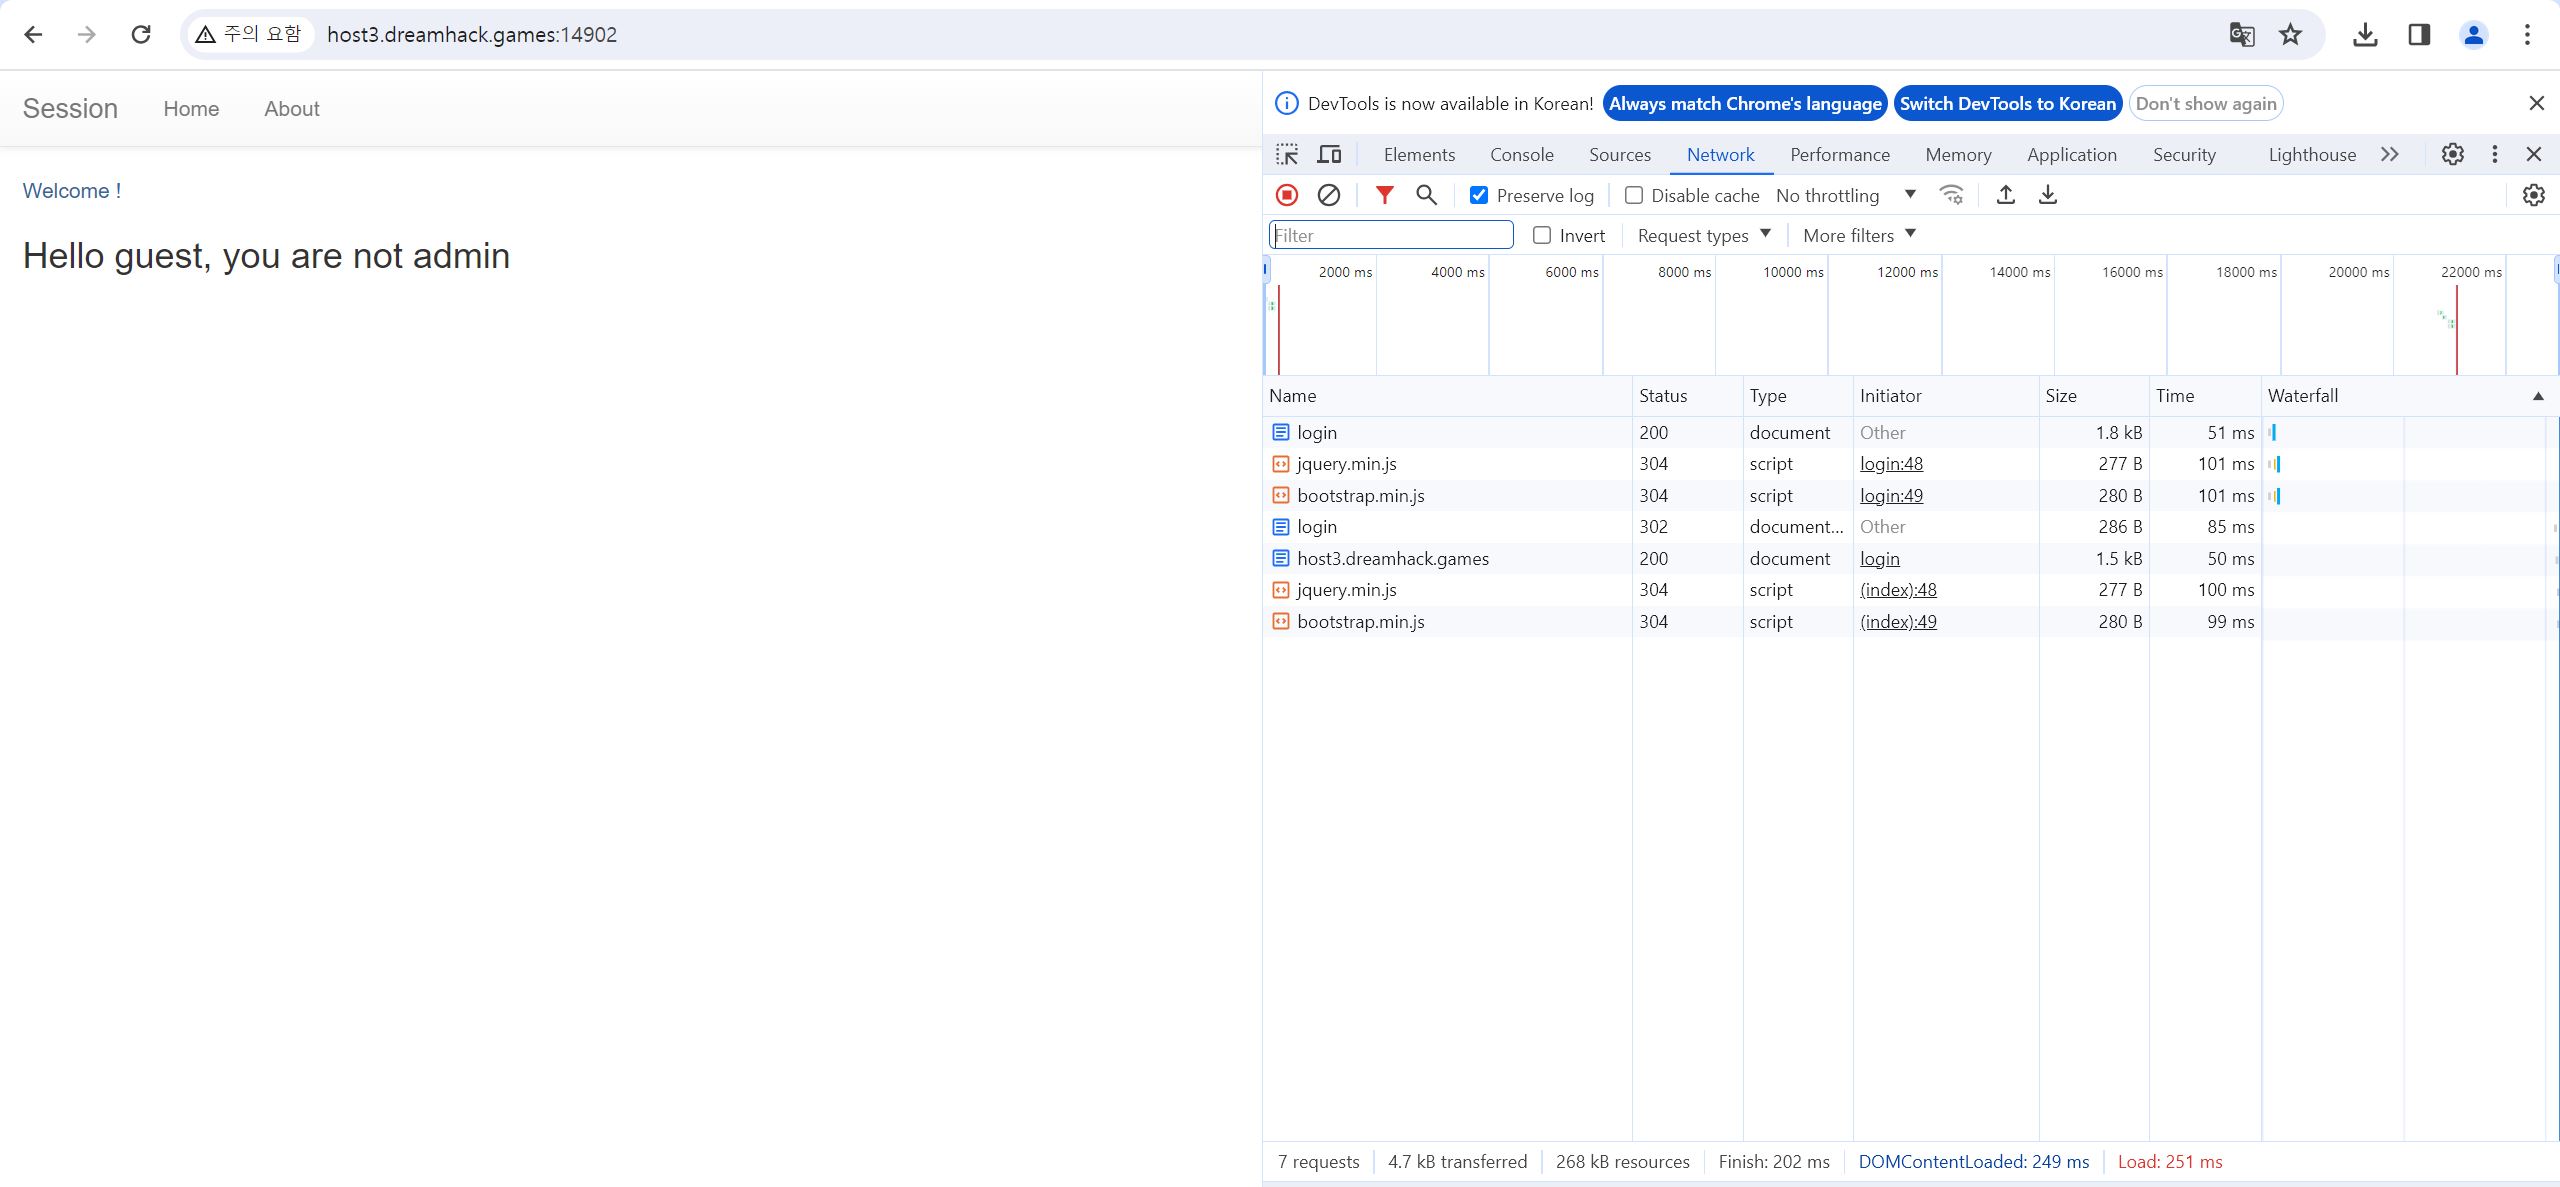Open the network search magnifier
The image size is (2560, 1187).
click(1427, 195)
